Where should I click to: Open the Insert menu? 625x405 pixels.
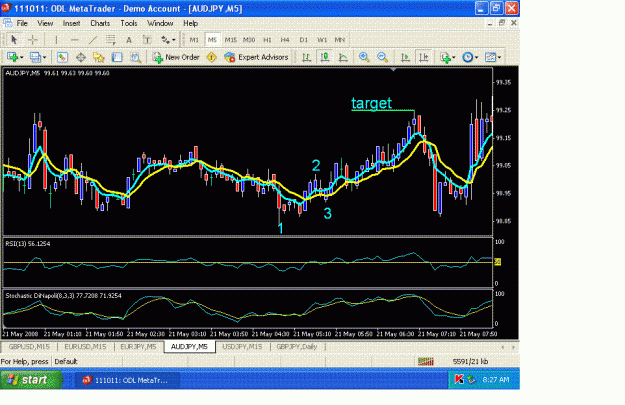coord(71,24)
